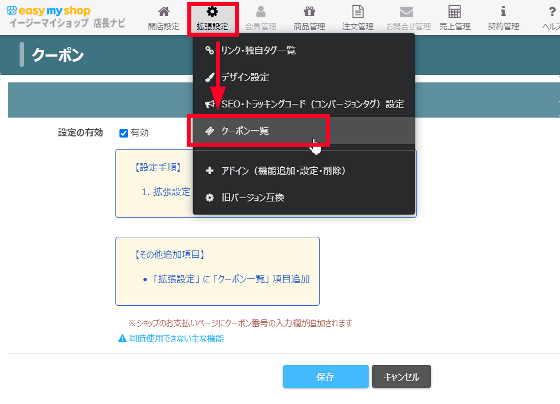Toggle the 有効 checkbox

(x=123, y=133)
